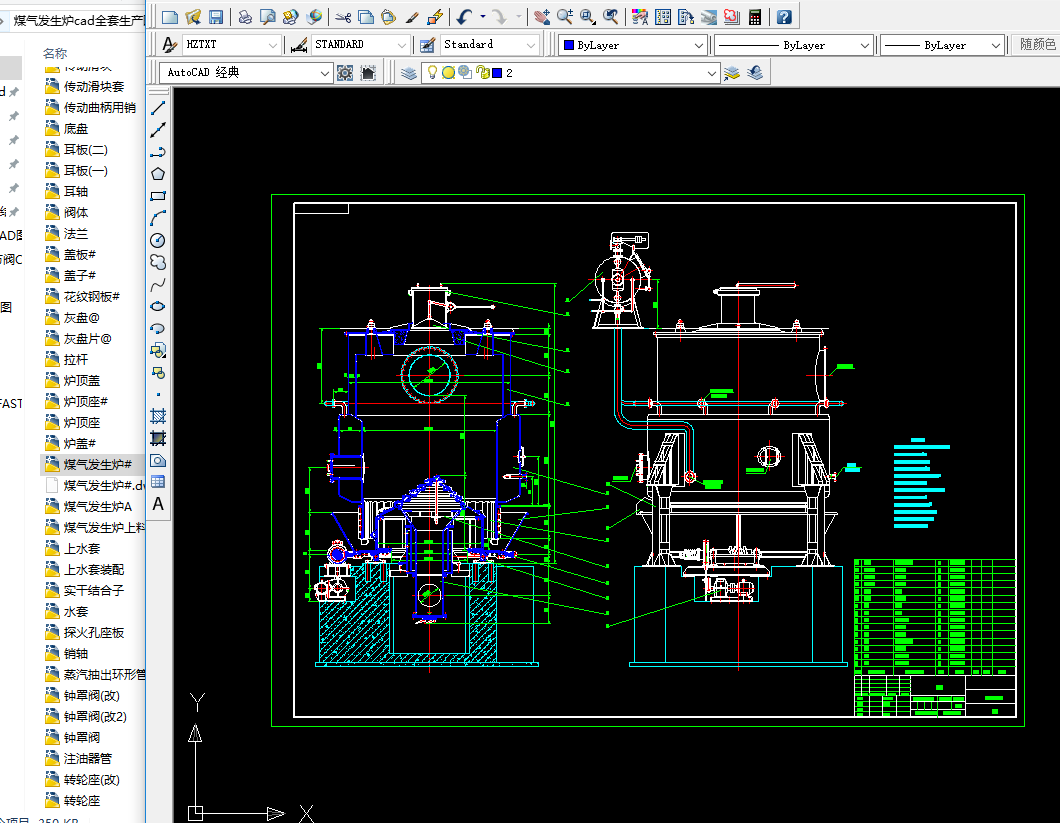Click the Zoom Window icon

587,17
